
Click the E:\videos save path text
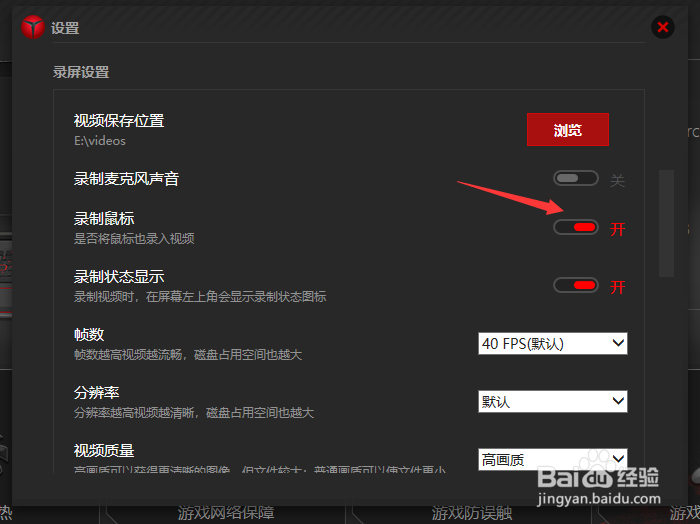[x=100, y=141]
